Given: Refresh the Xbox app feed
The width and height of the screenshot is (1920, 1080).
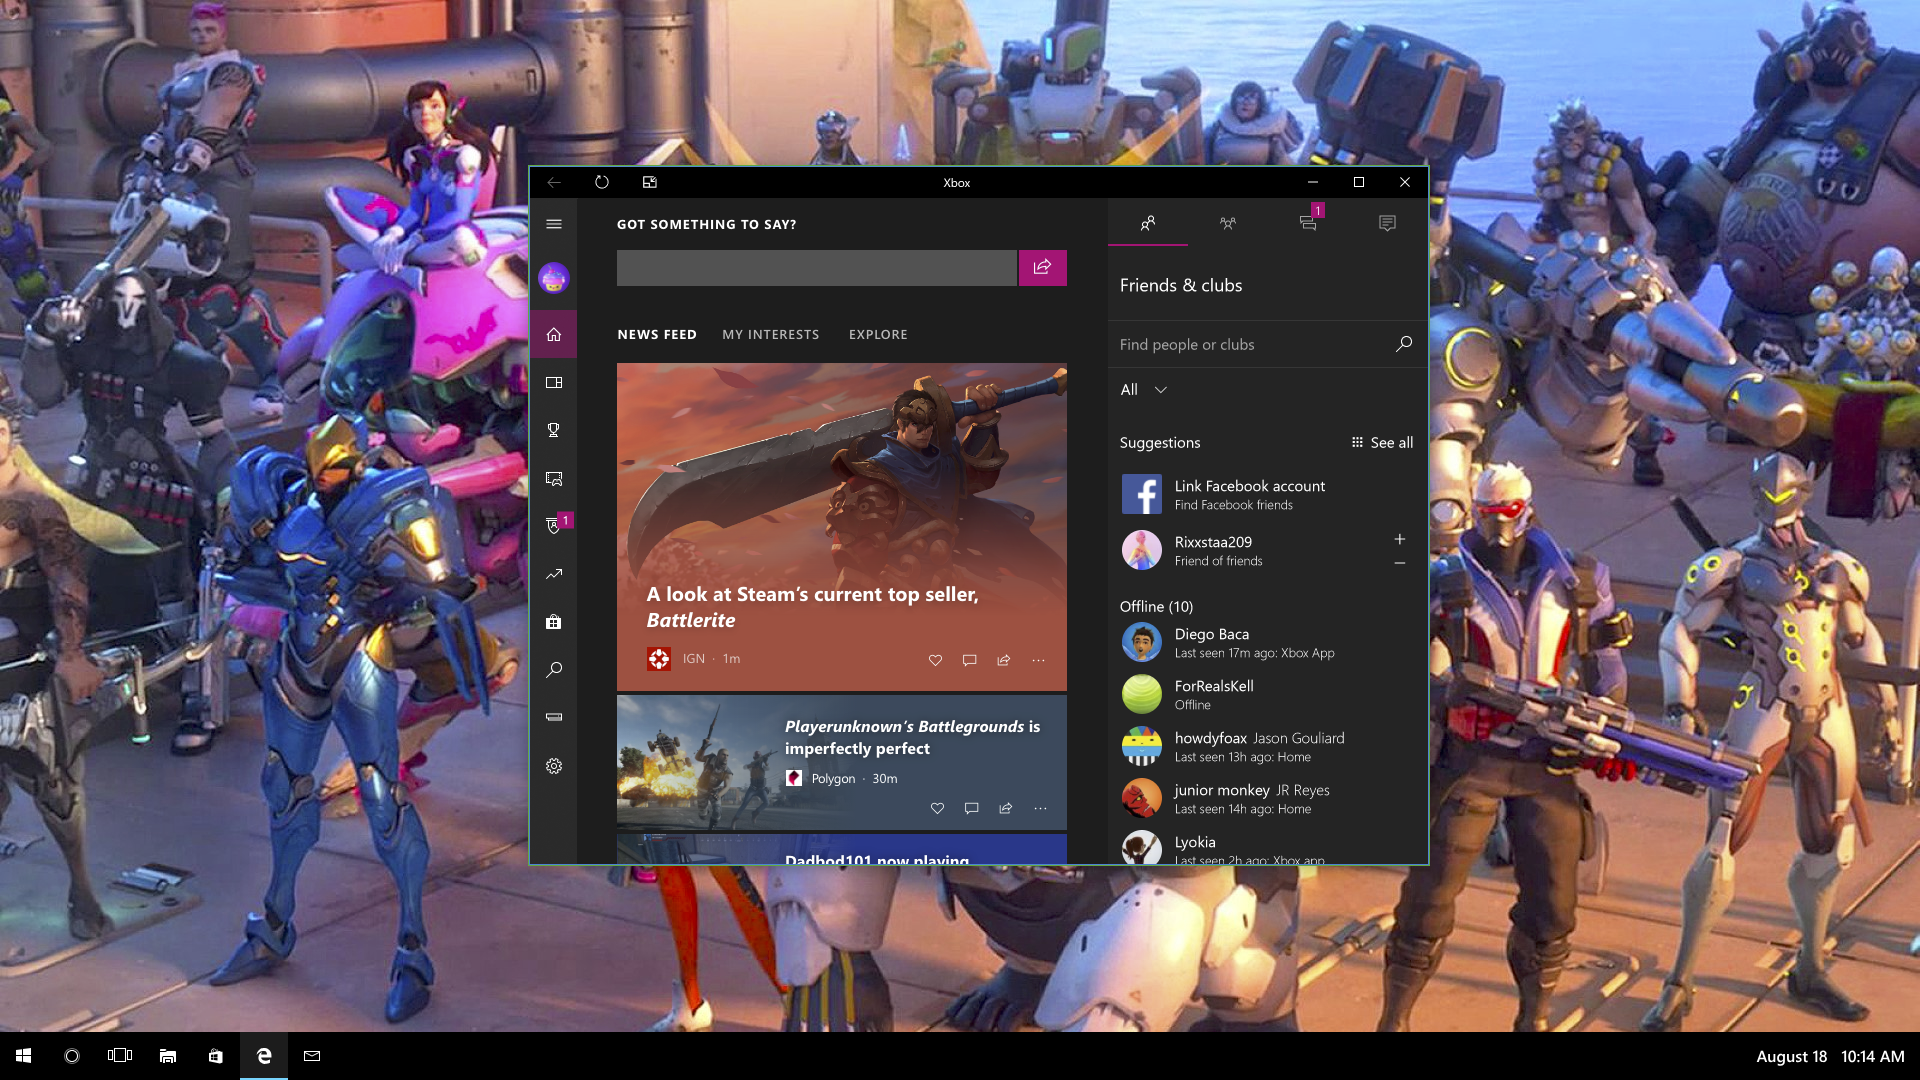Looking at the screenshot, I should 602,182.
